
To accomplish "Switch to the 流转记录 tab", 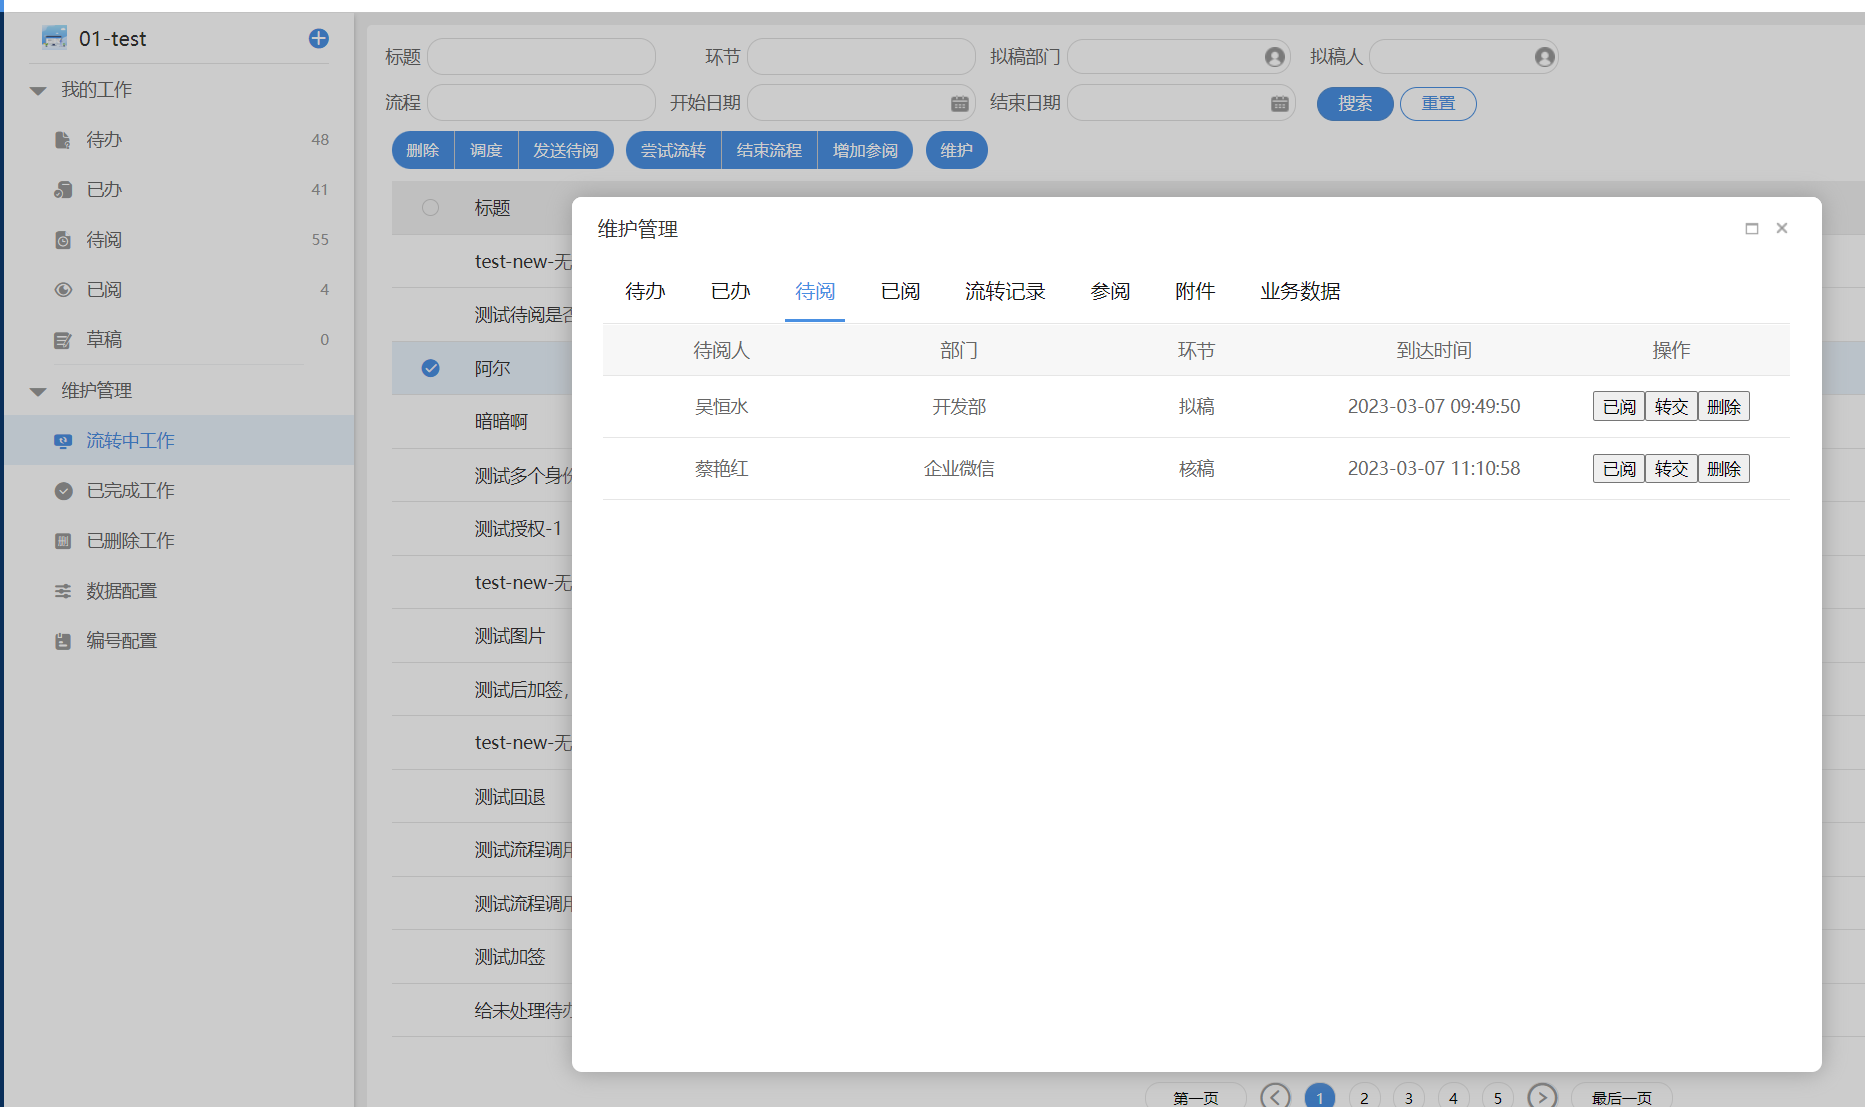I will [1004, 292].
